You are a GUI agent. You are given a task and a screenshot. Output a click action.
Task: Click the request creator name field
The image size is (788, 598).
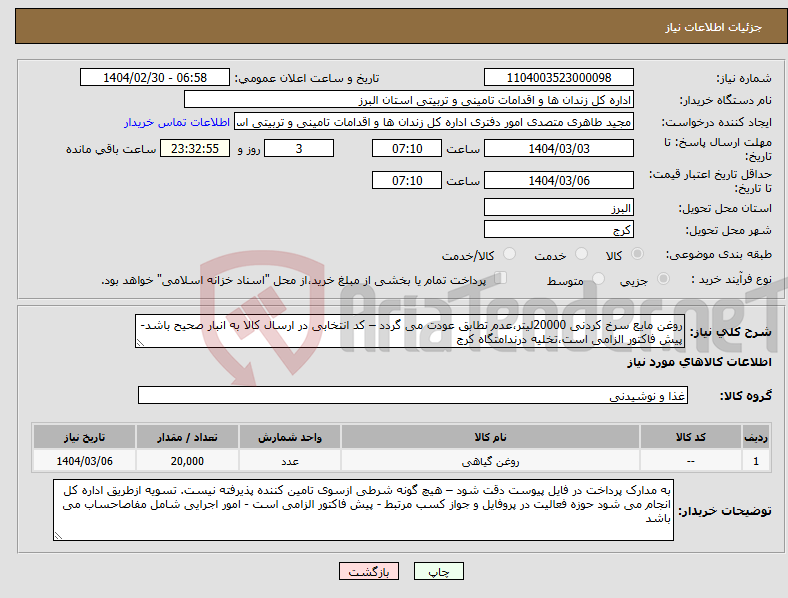coord(434,122)
